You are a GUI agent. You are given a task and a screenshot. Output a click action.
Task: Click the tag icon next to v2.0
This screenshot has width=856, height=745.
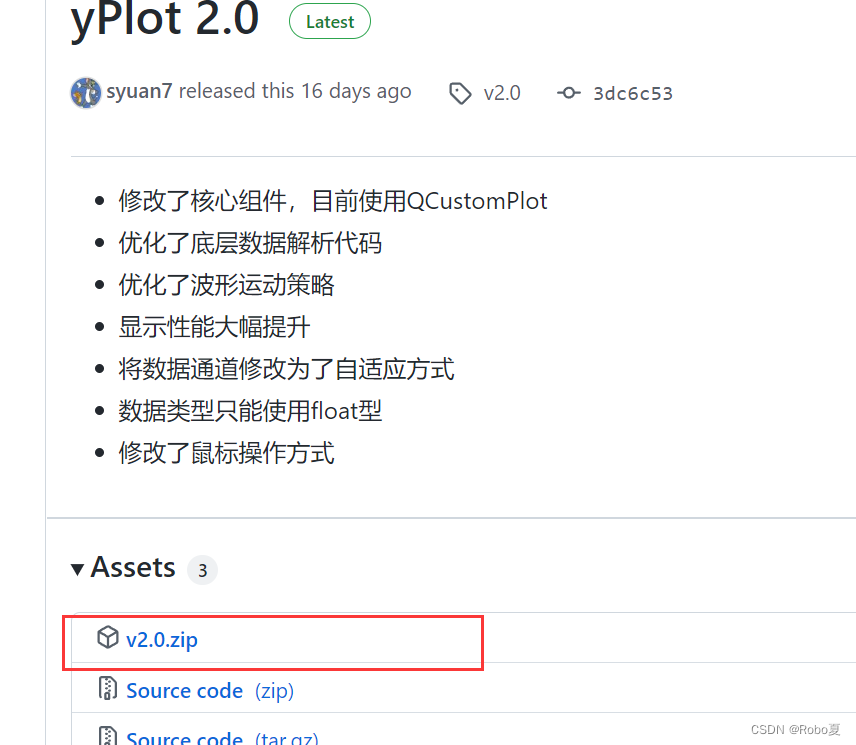pos(460,92)
